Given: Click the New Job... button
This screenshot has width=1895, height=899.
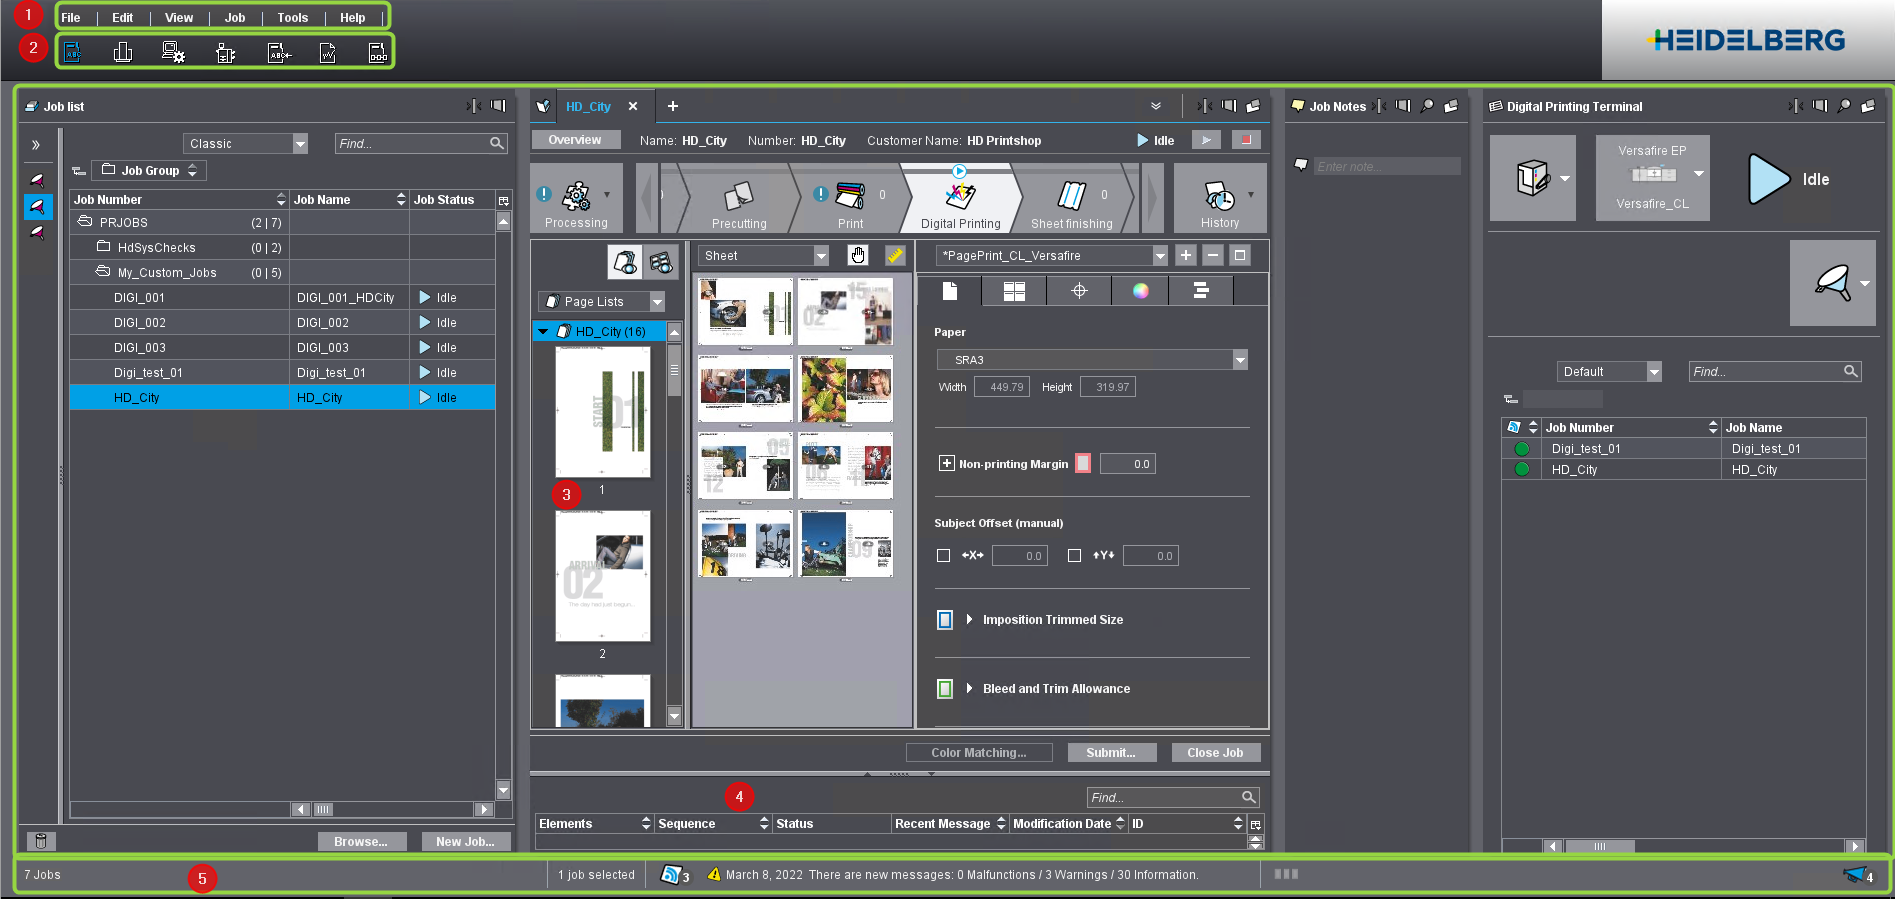Looking at the screenshot, I should pos(465,842).
